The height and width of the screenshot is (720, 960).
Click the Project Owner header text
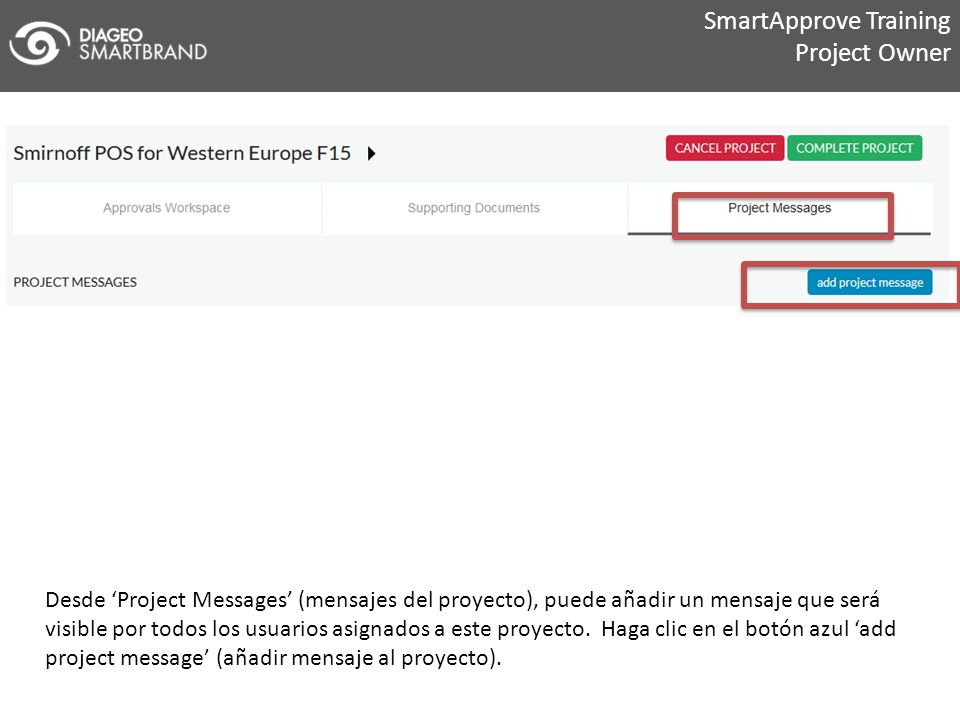pyautogui.click(x=872, y=53)
